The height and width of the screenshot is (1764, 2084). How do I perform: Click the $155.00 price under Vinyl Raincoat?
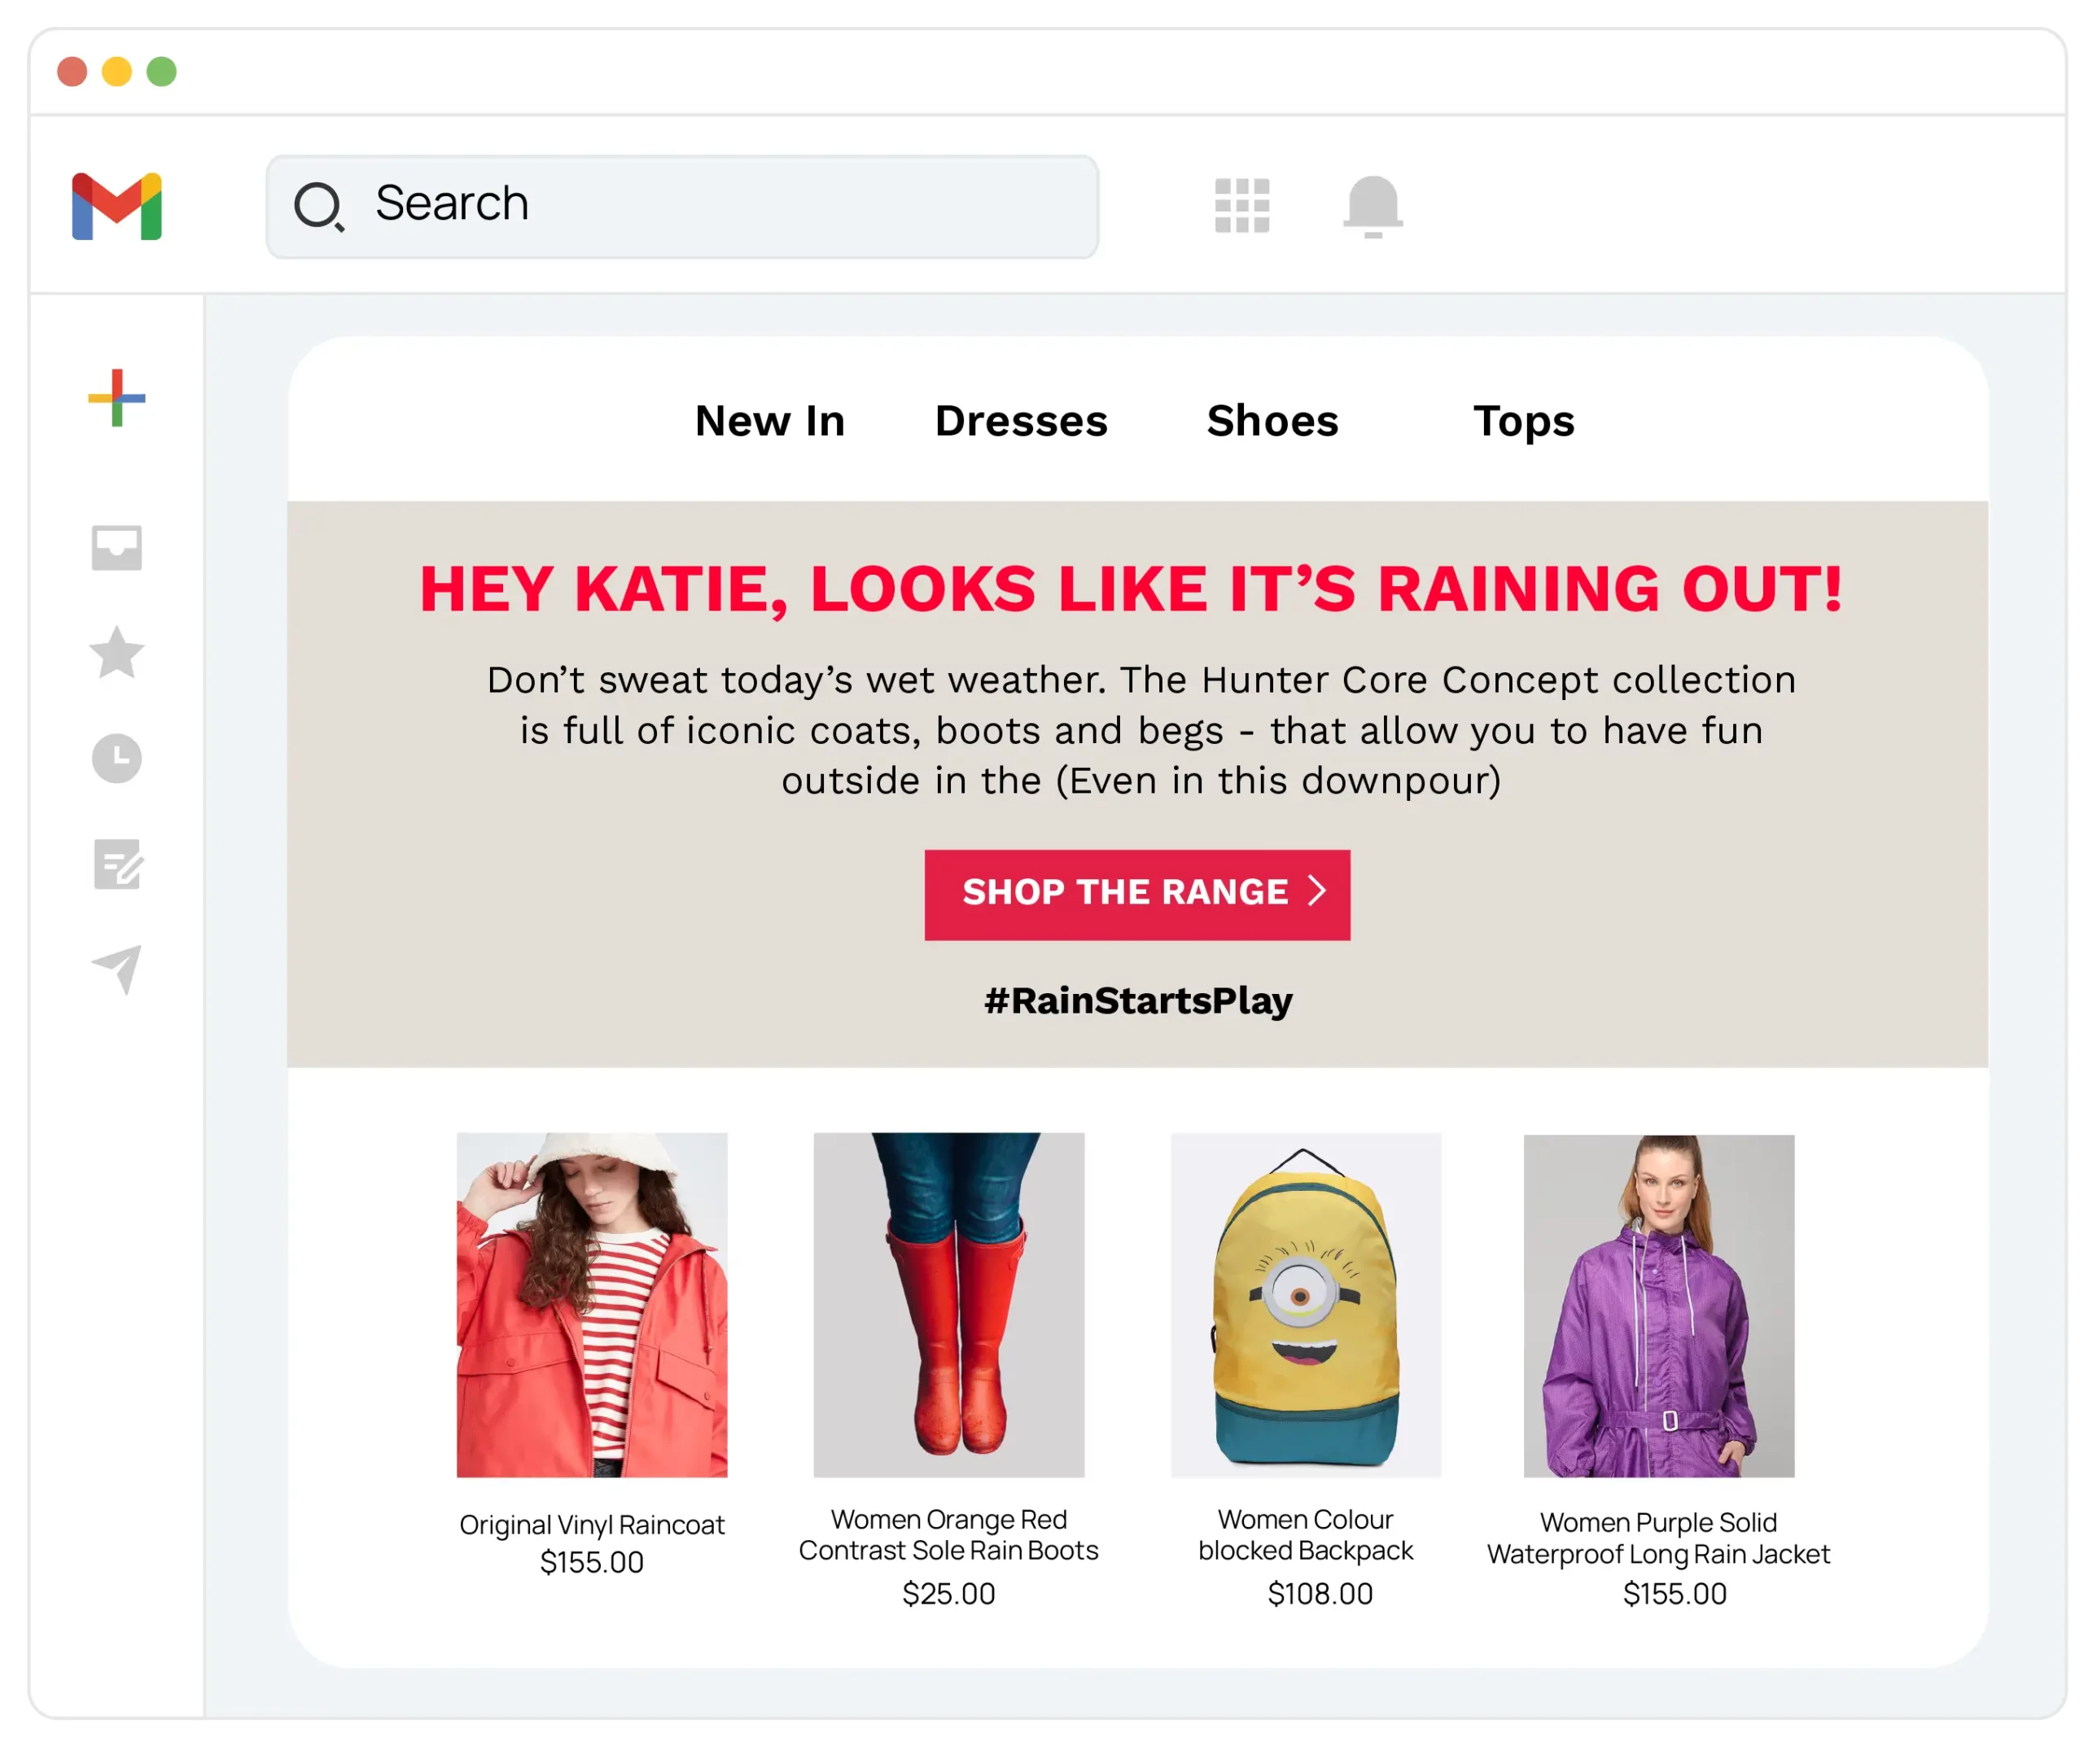(x=592, y=1562)
